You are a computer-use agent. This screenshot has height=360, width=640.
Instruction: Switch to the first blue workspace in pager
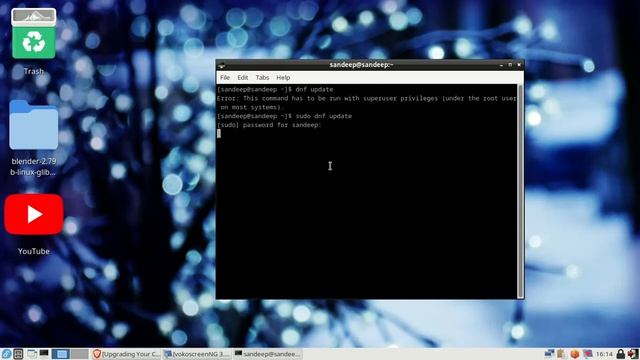[x=60, y=354]
